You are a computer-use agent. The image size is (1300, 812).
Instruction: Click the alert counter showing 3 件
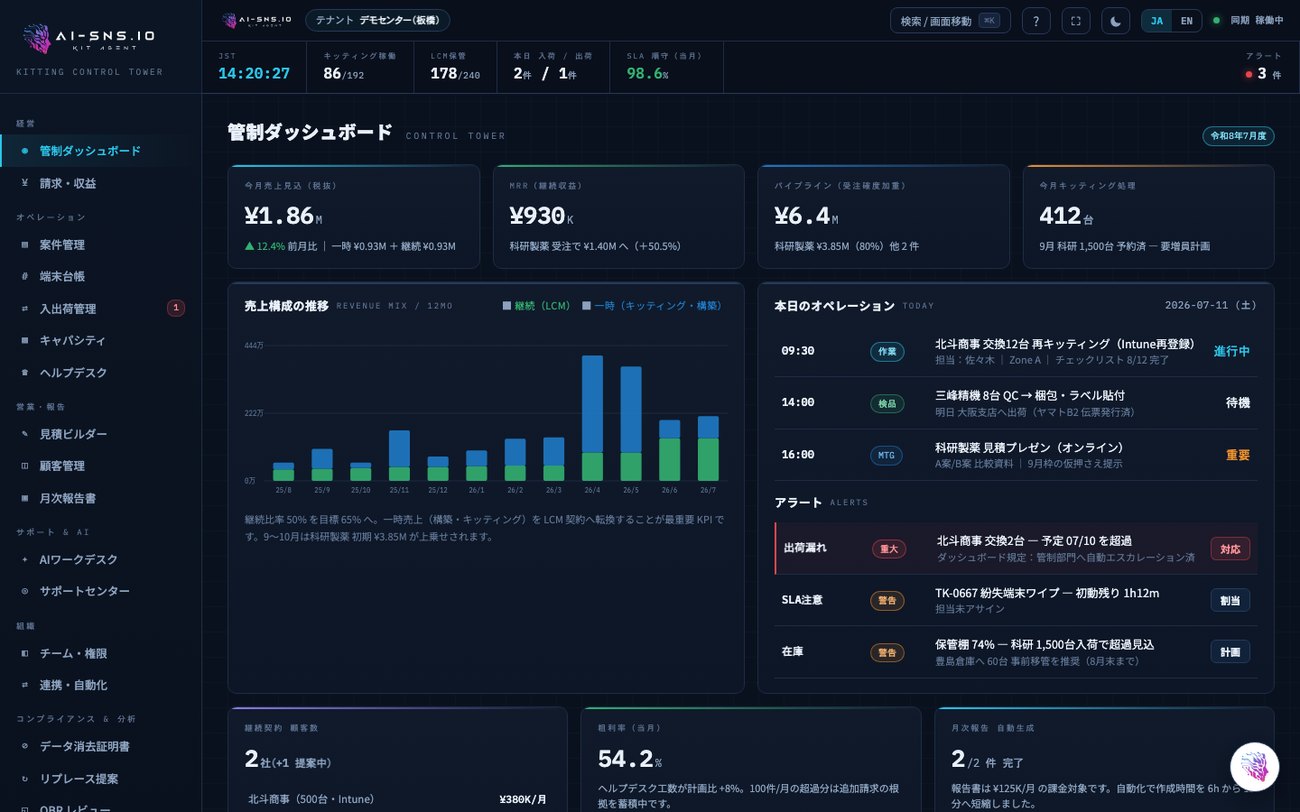tap(1263, 74)
